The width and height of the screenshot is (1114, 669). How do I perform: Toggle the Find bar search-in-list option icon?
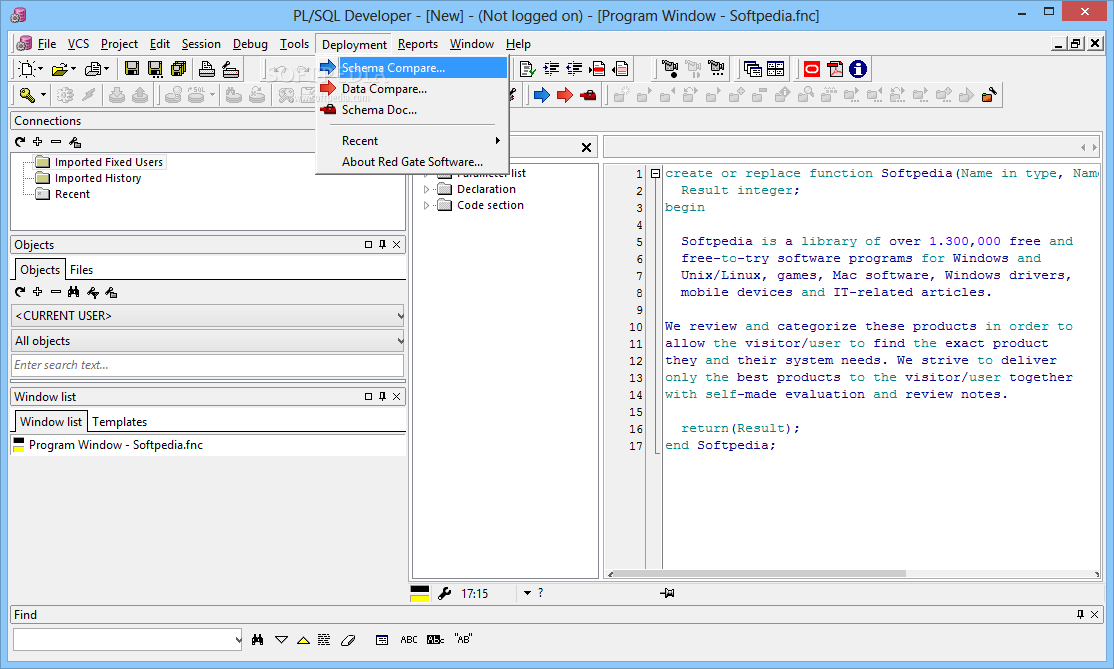382,640
